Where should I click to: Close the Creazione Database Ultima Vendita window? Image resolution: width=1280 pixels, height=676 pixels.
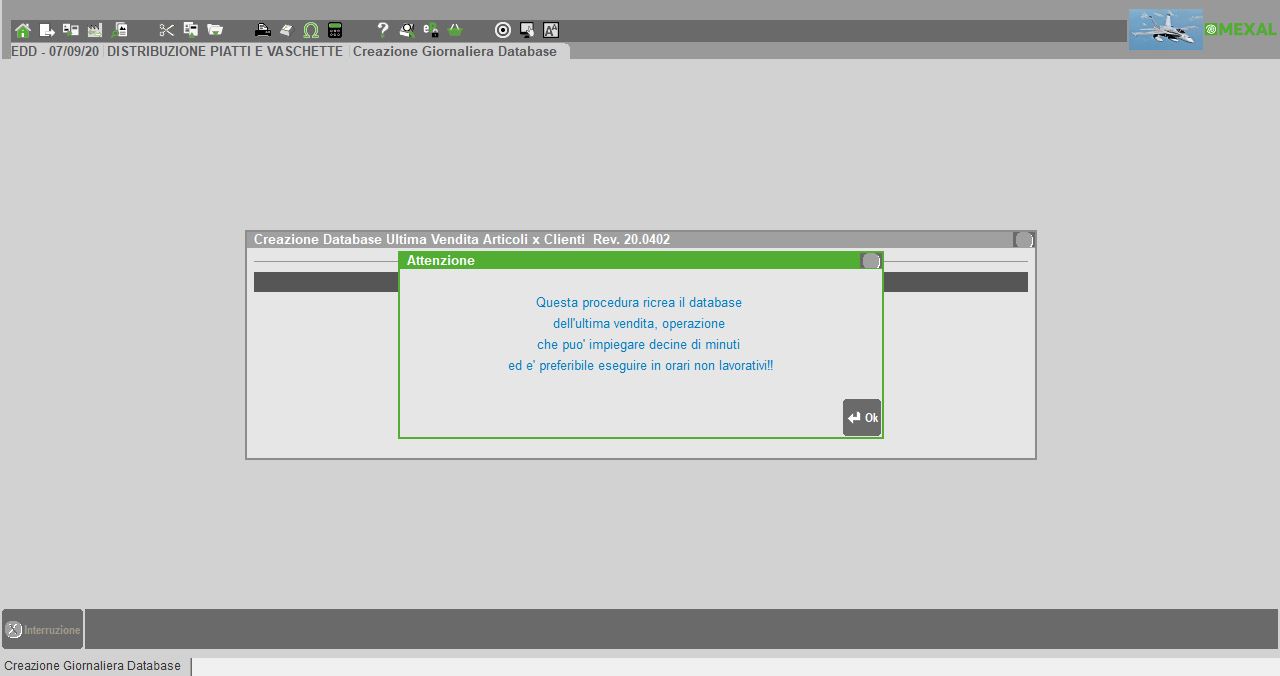[1023, 240]
